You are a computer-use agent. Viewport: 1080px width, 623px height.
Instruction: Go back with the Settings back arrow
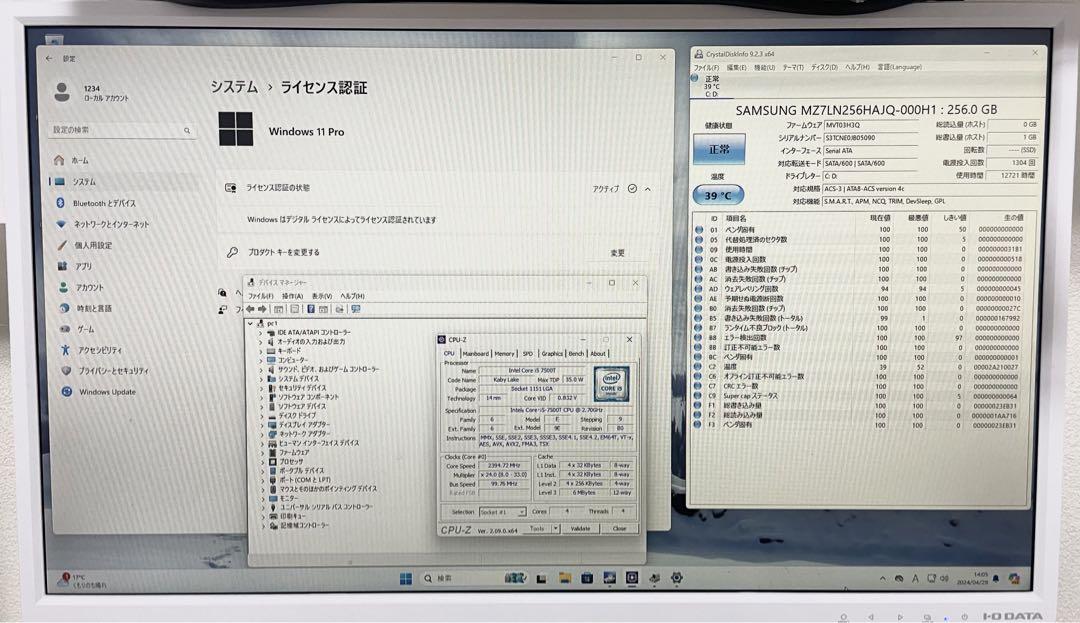49,59
